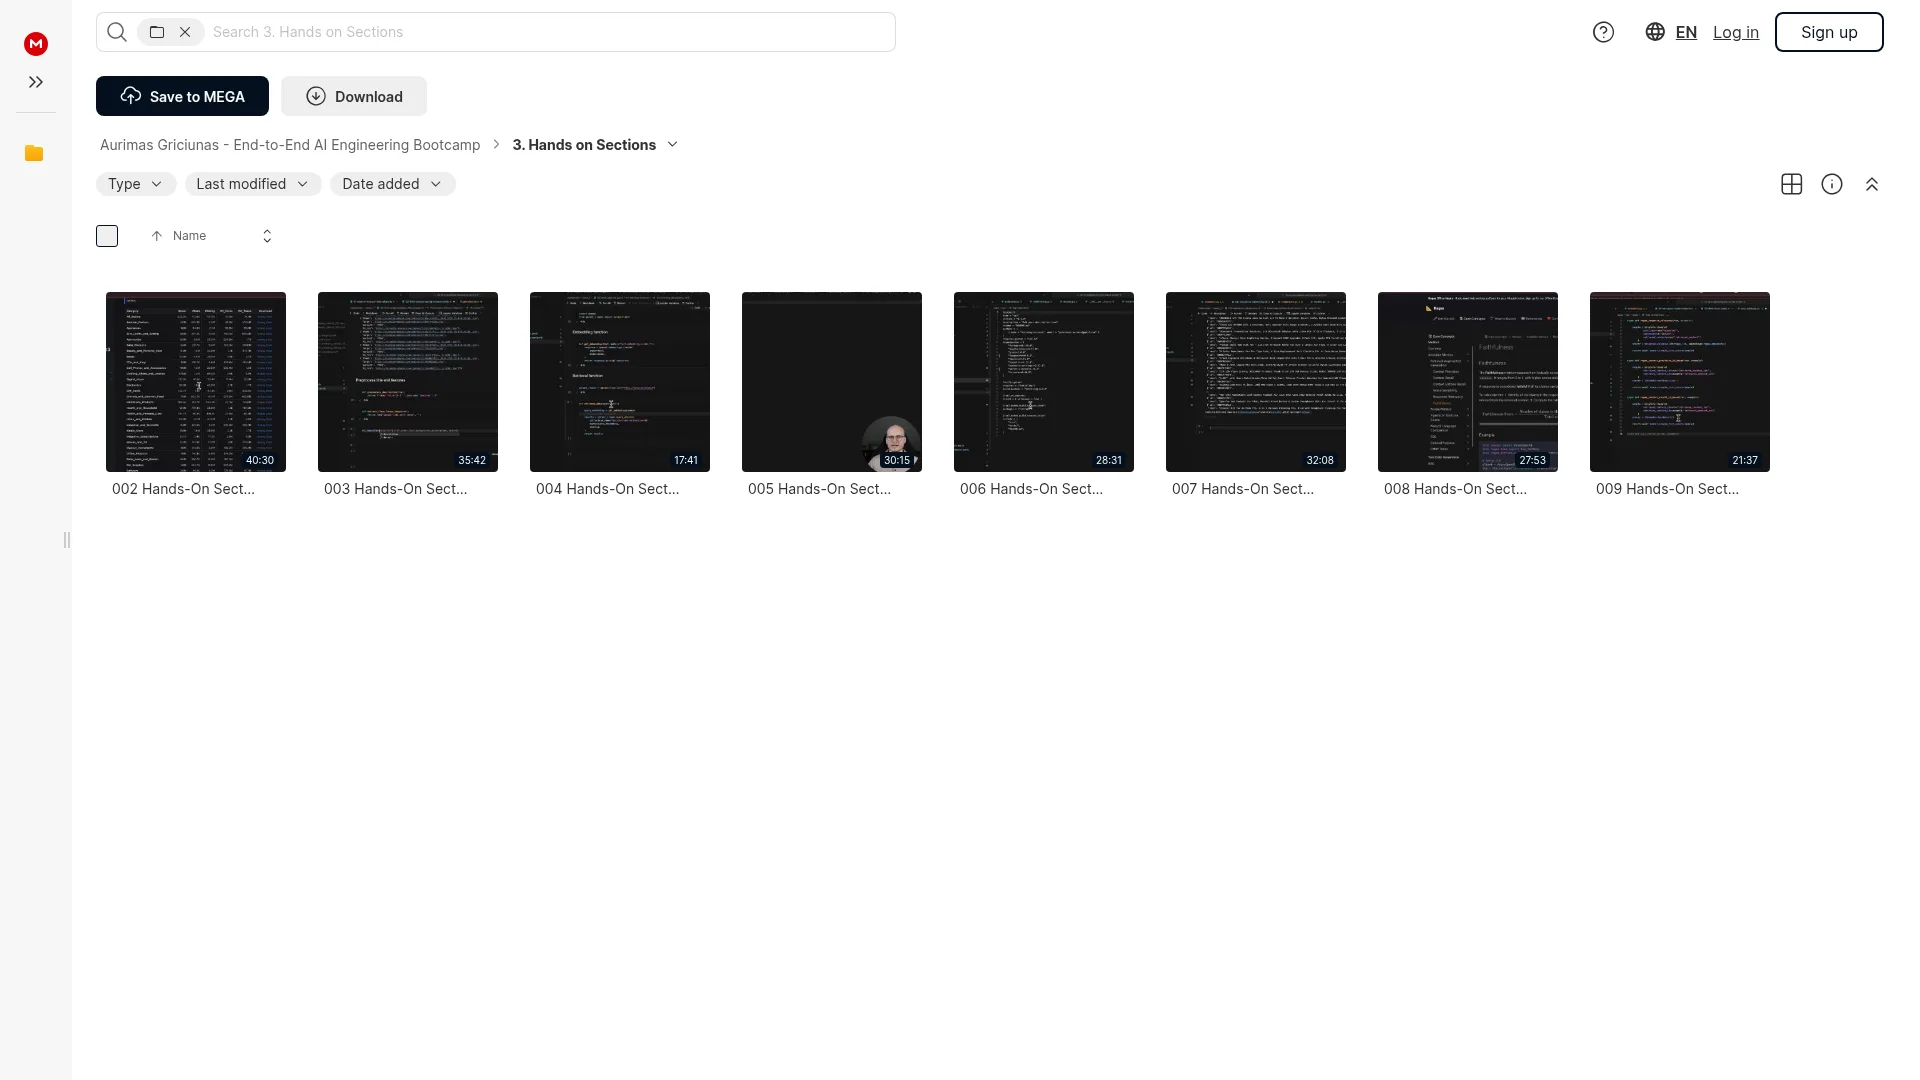The width and height of the screenshot is (1920, 1080).
Task: Click the MEGA logo icon
Action: [36, 44]
